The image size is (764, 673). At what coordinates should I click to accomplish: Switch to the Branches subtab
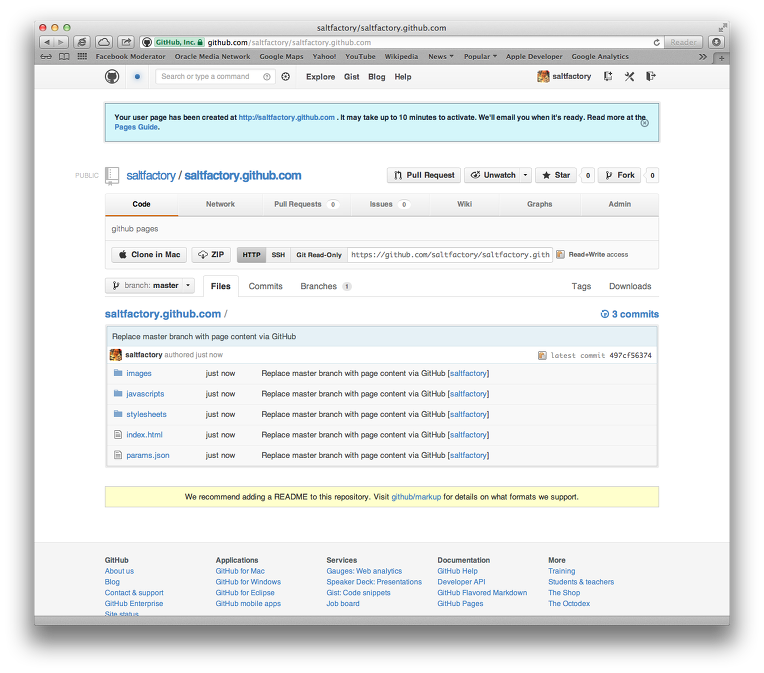click(325, 286)
